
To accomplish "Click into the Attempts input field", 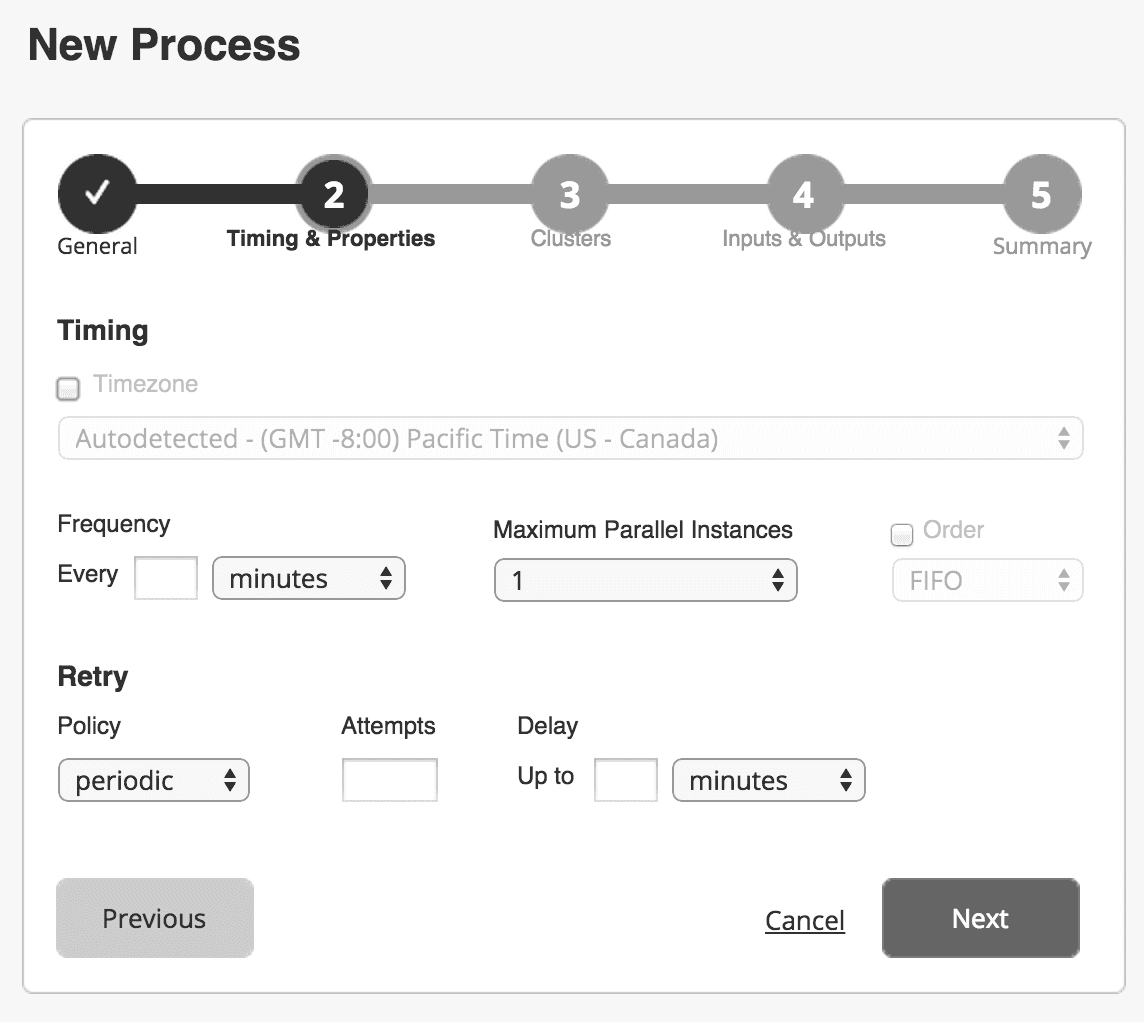I will pos(390,780).
